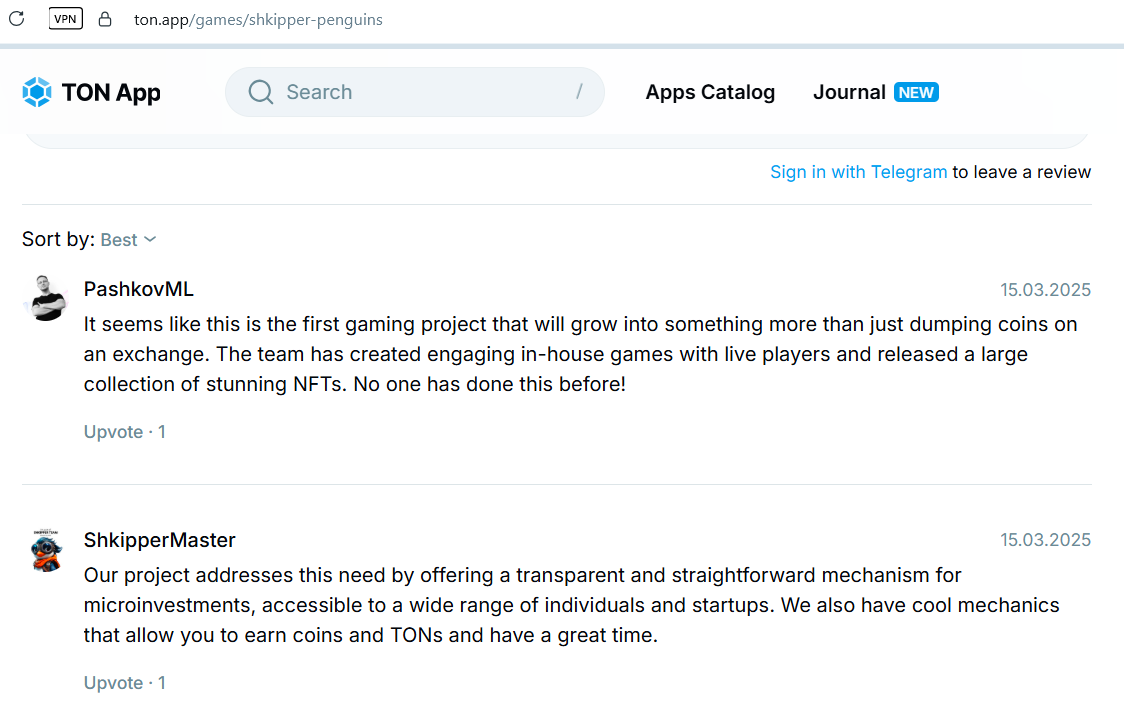1124x717 pixels.
Task: Click the padlock site info icon
Action: 105,19
